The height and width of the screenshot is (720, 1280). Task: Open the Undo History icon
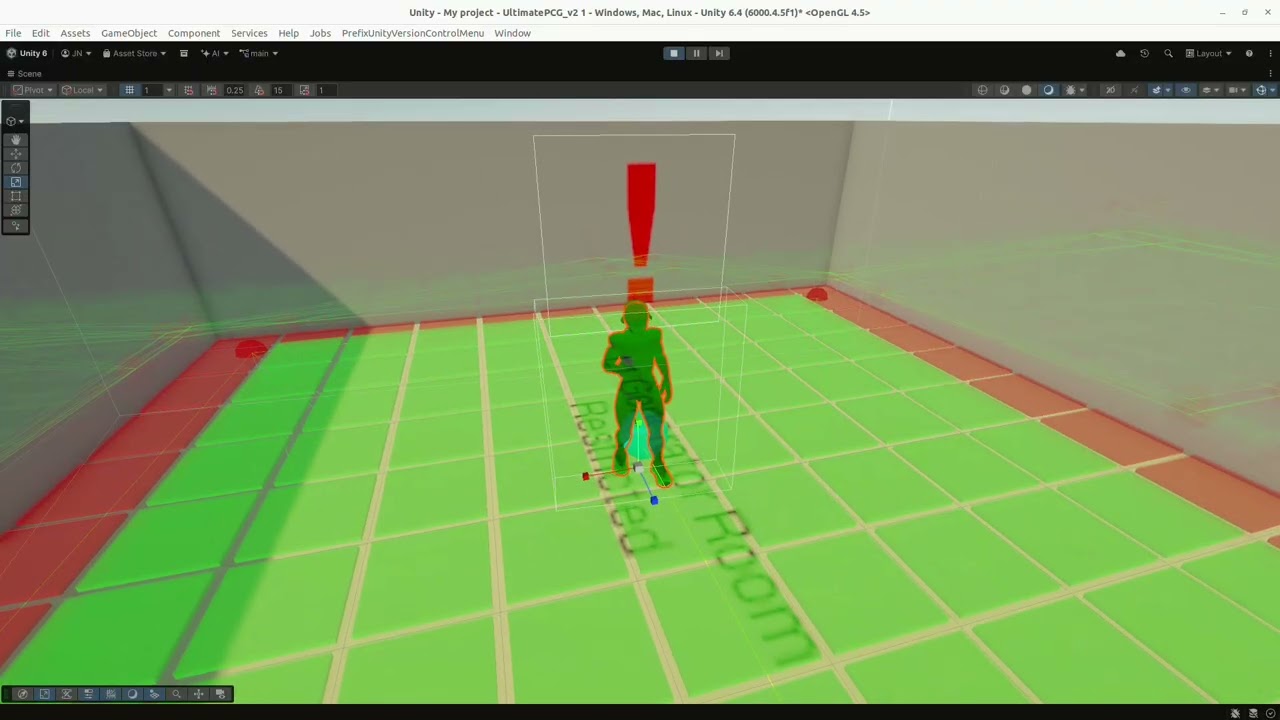pos(1144,53)
